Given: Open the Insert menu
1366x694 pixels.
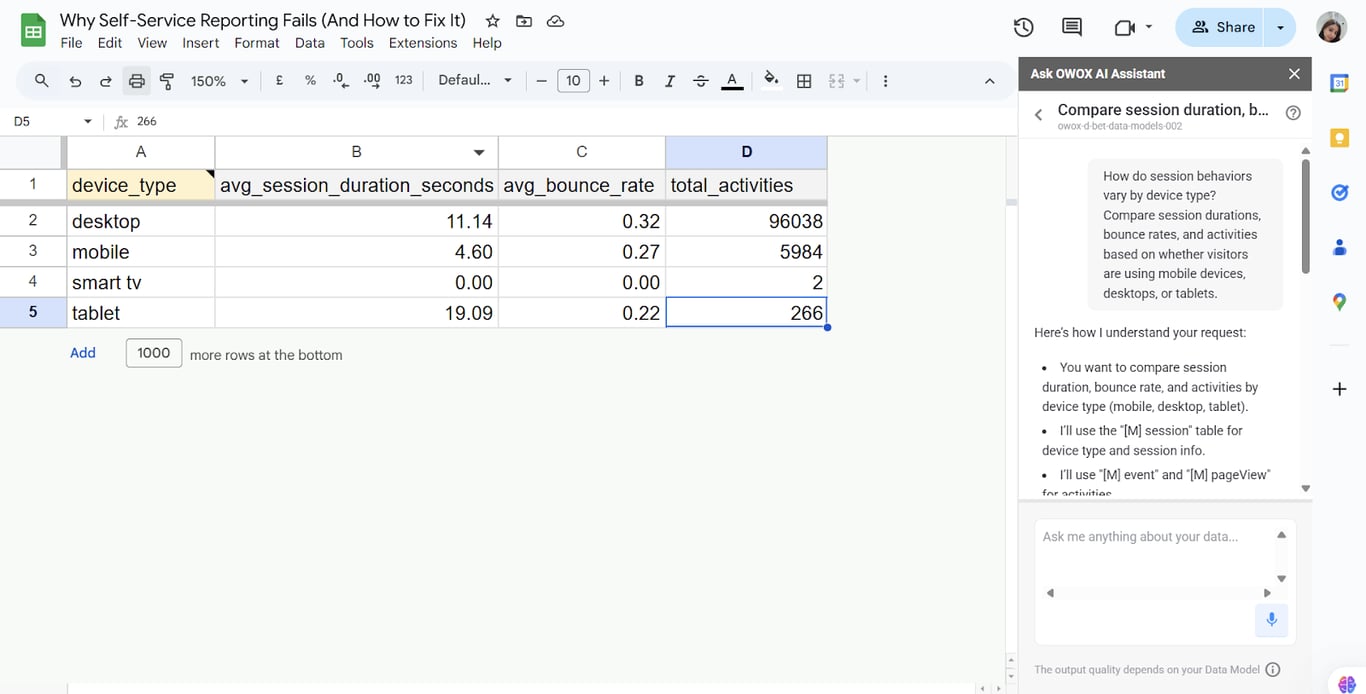Looking at the screenshot, I should coord(201,43).
